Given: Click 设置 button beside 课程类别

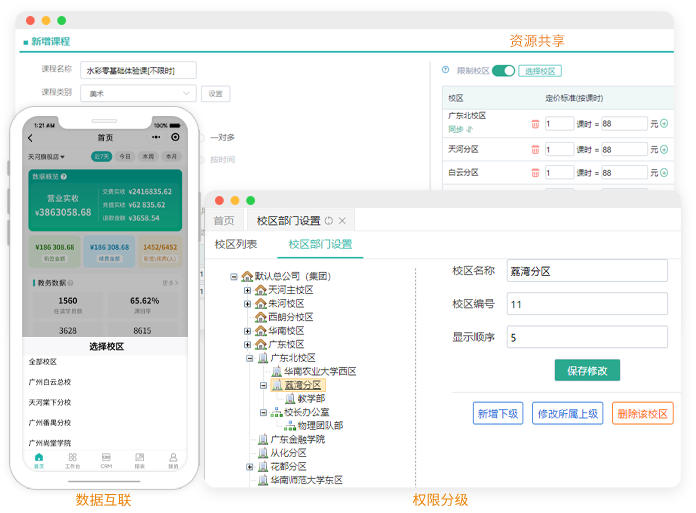Looking at the screenshot, I should [216, 94].
